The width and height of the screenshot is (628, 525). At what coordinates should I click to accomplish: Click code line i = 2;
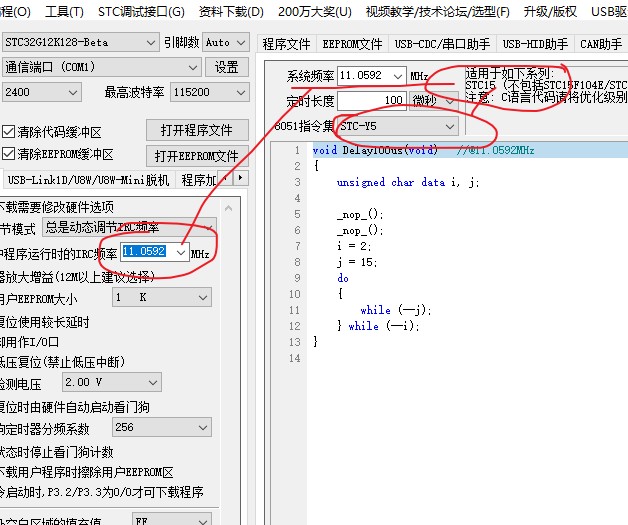coord(354,246)
